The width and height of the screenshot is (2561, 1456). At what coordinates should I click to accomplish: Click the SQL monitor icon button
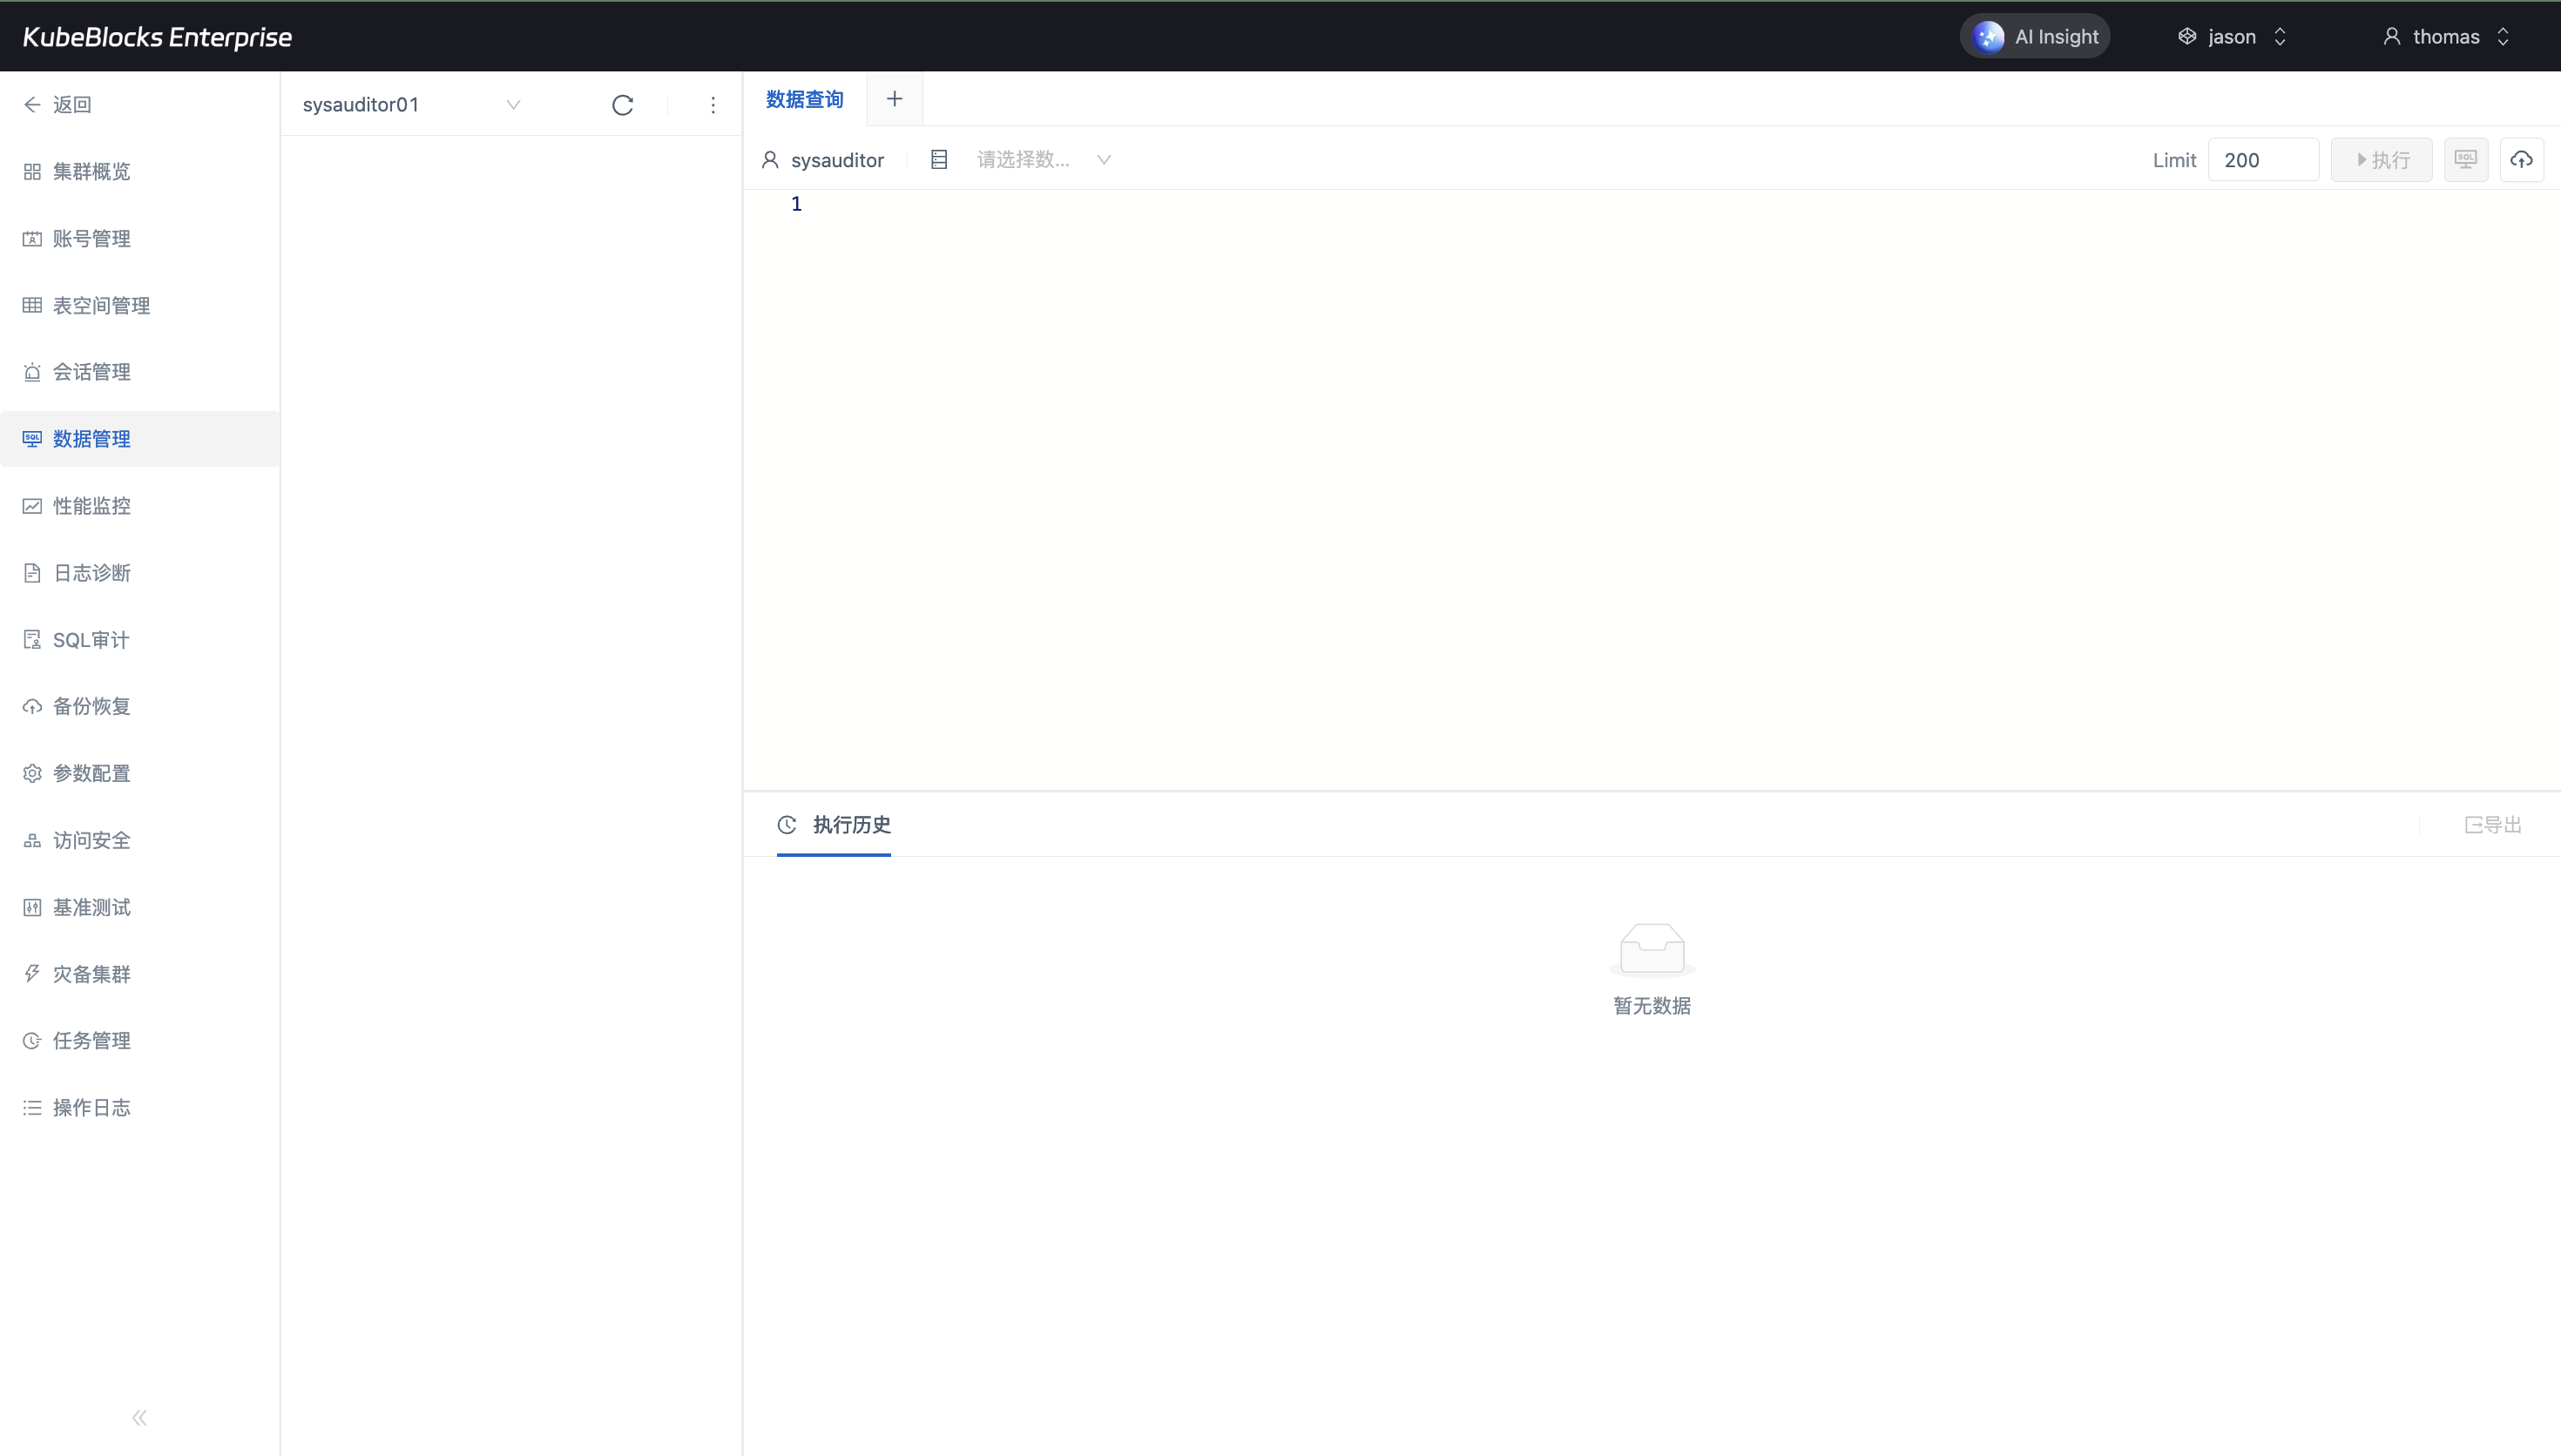[2465, 160]
